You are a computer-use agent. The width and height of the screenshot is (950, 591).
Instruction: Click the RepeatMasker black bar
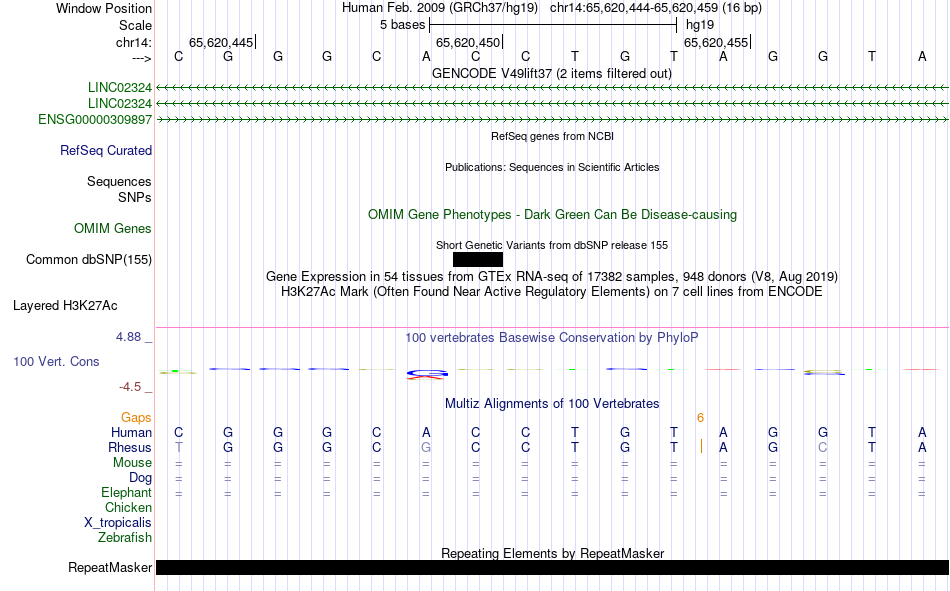(x=552, y=567)
